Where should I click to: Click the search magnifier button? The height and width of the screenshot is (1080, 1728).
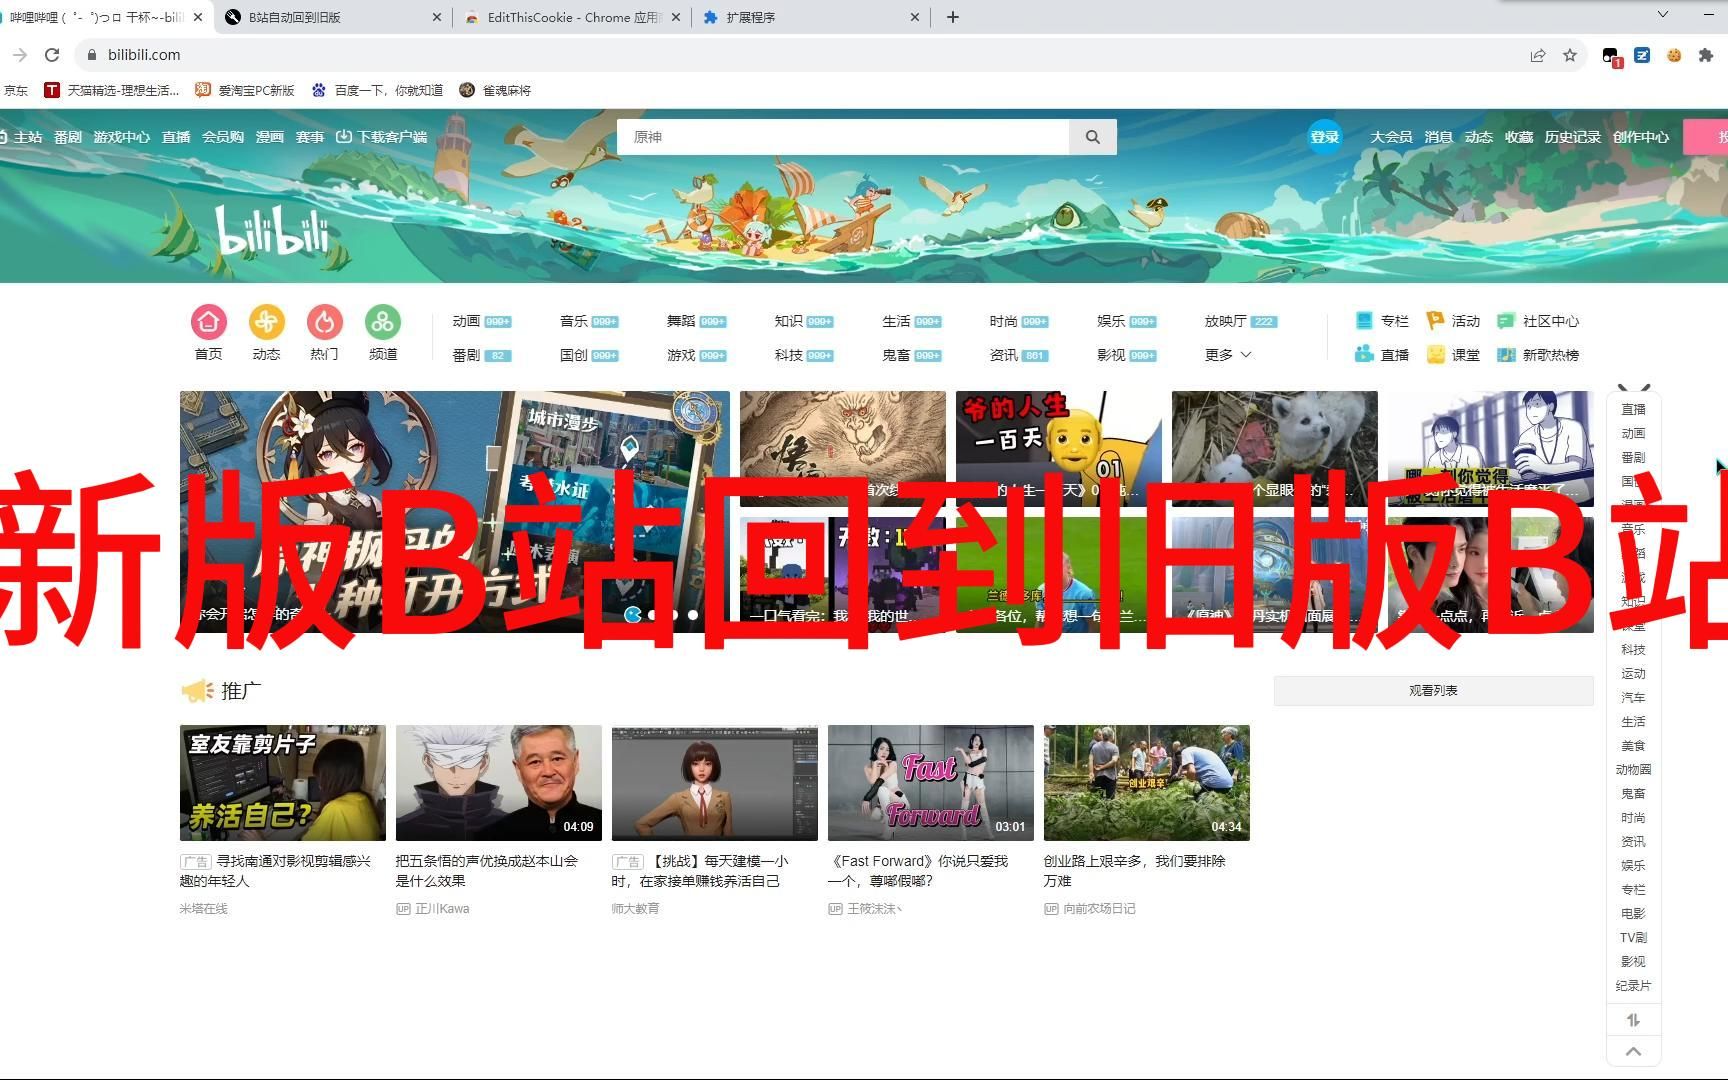pyautogui.click(x=1093, y=137)
